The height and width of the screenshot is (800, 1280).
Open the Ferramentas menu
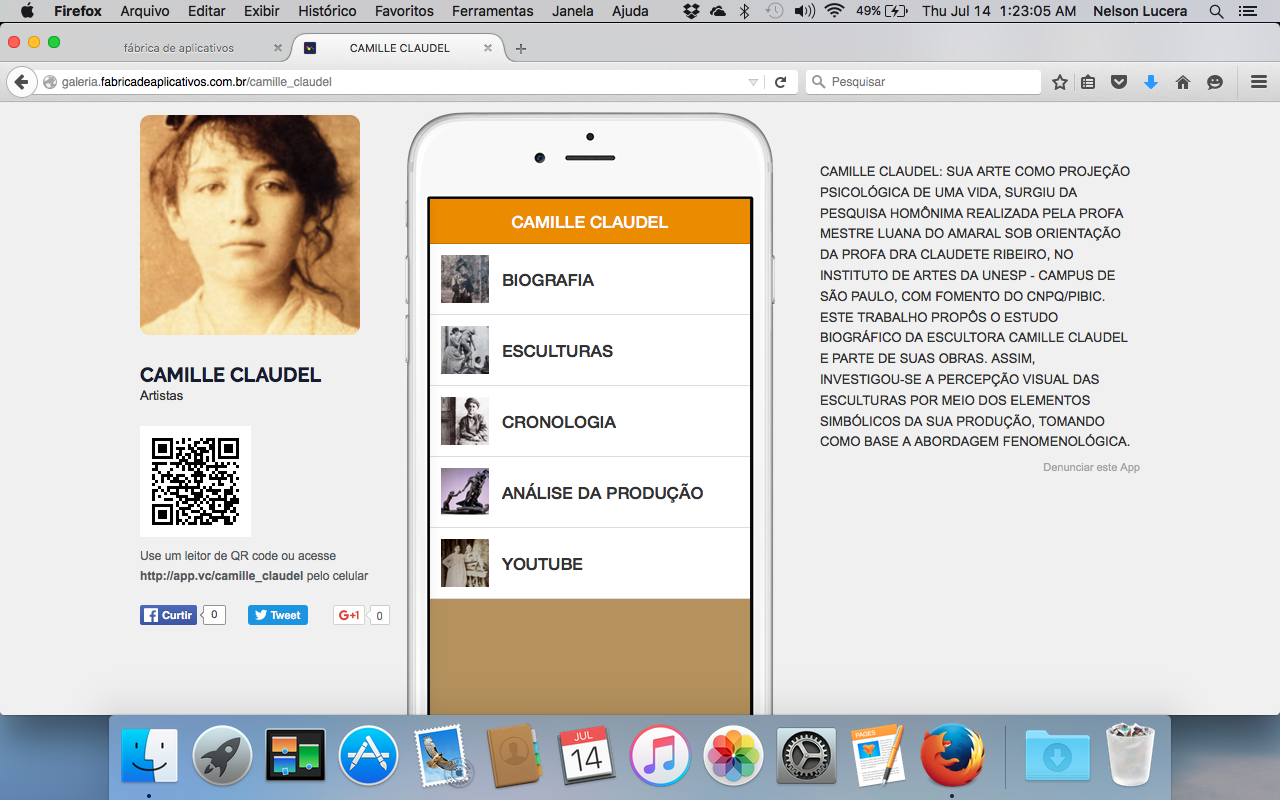492,11
